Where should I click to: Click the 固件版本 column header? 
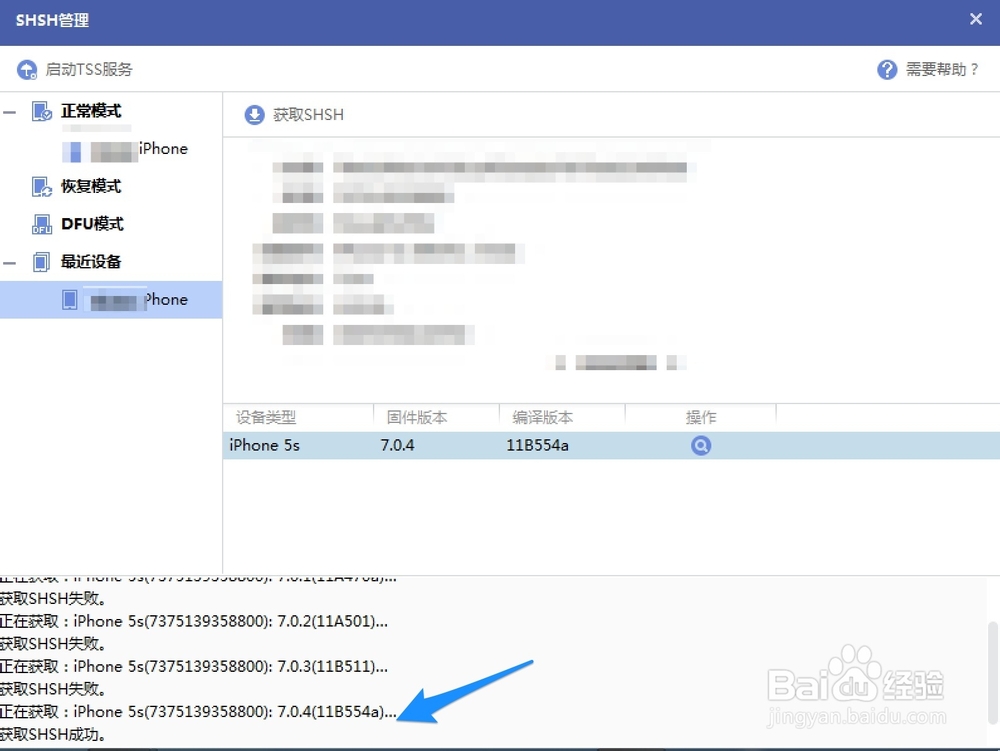[x=416, y=418]
